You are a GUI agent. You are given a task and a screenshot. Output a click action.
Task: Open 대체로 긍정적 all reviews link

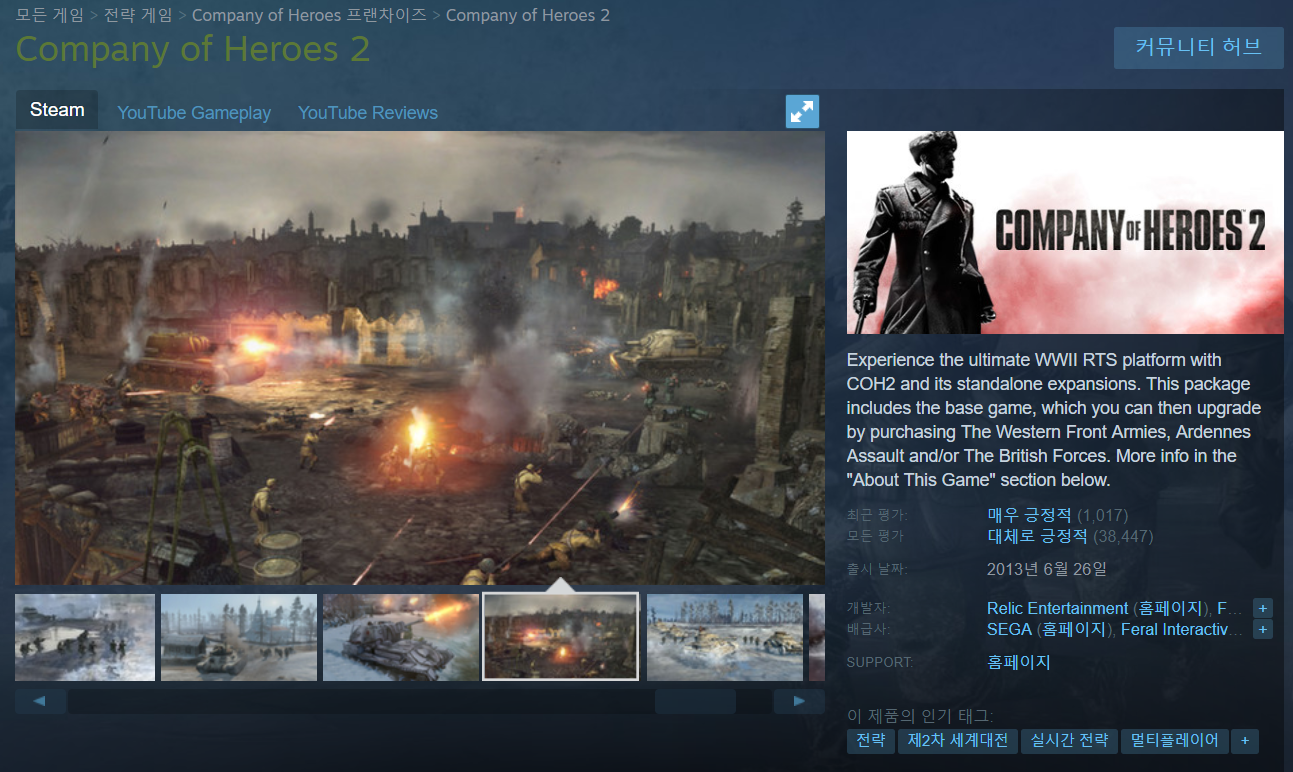[1037, 536]
